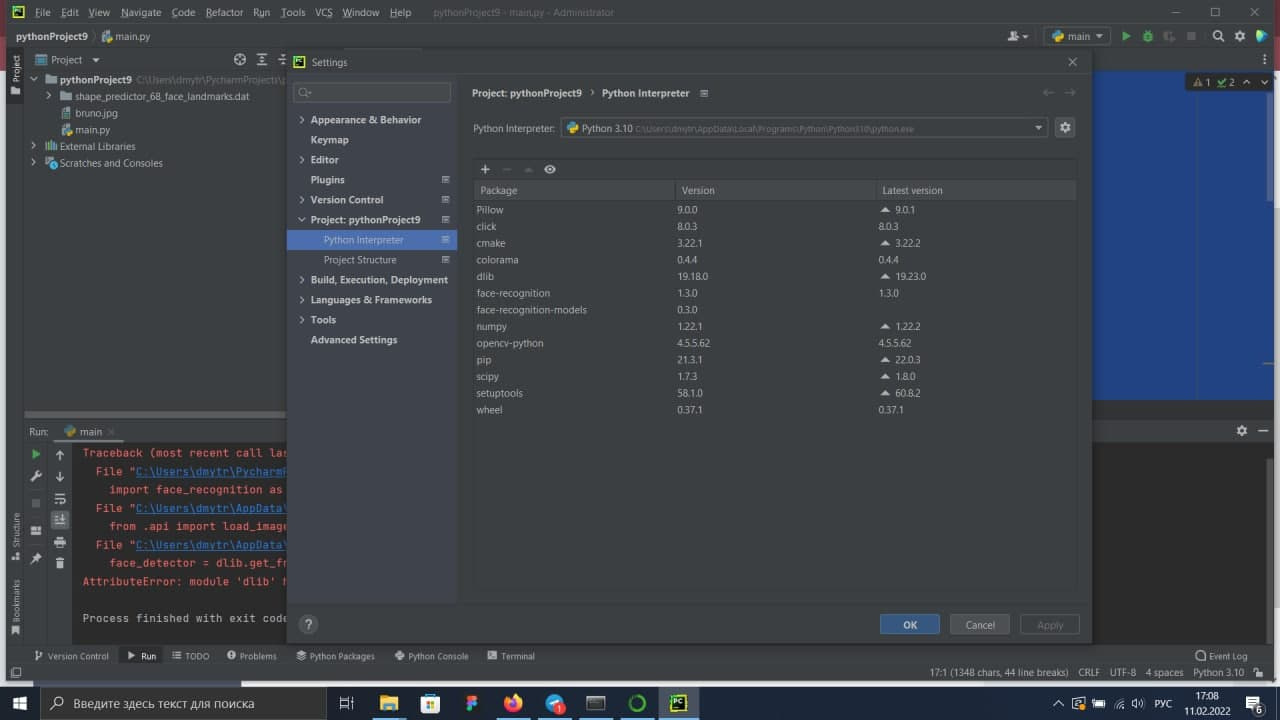Run main with green play toolbar button

coord(1126,36)
